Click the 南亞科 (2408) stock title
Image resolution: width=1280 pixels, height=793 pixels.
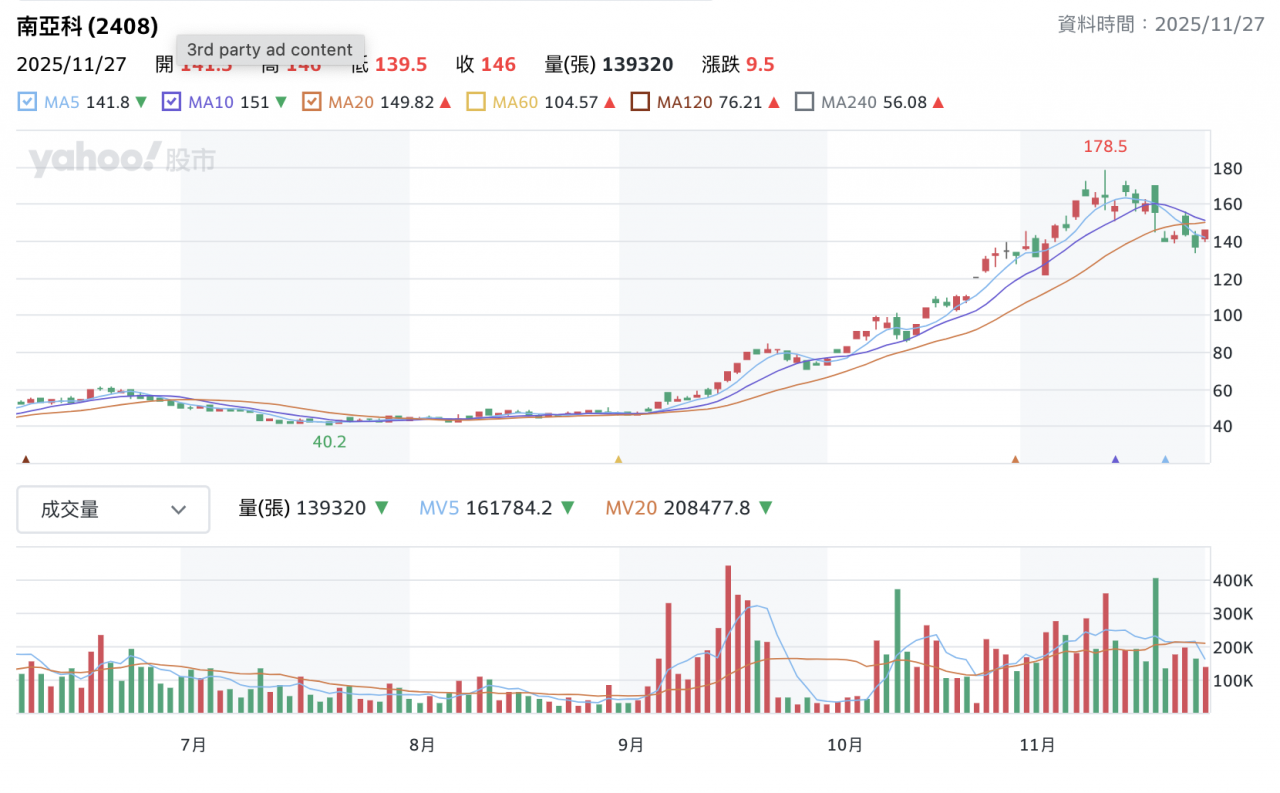pyautogui.click(x=87, y=27)
